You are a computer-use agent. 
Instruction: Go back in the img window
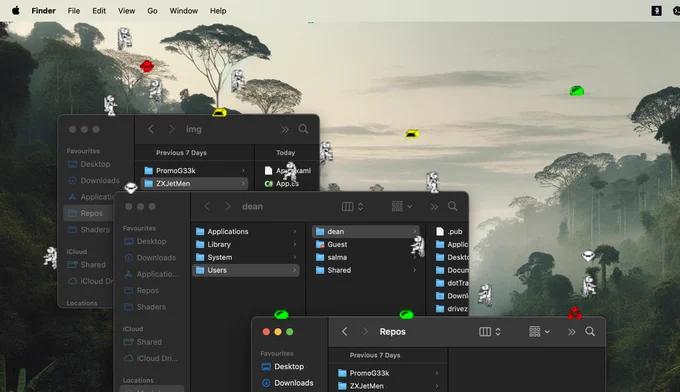[x=151, y=129]
